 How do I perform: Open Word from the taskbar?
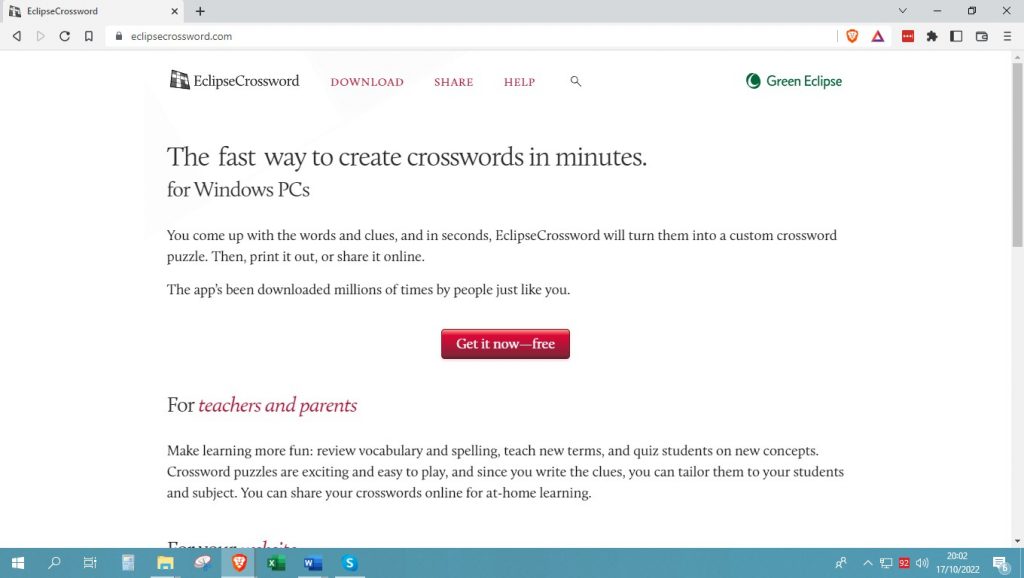pyautogui.click(x=312, y=563)
